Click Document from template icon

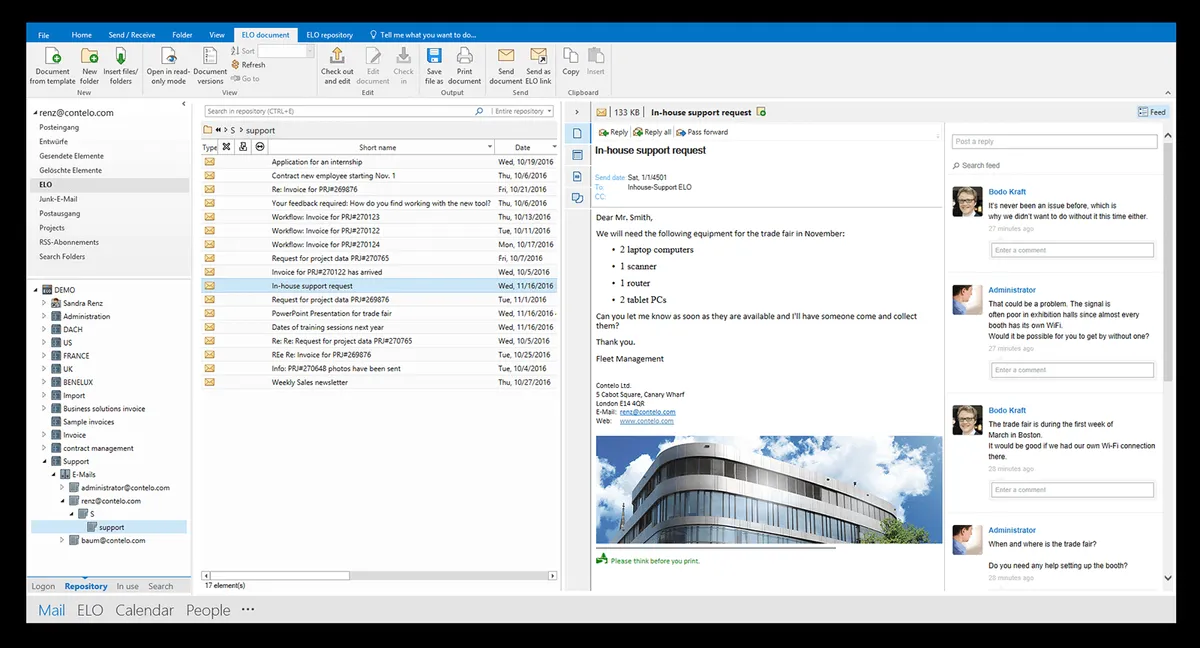[x=52, y=57]
